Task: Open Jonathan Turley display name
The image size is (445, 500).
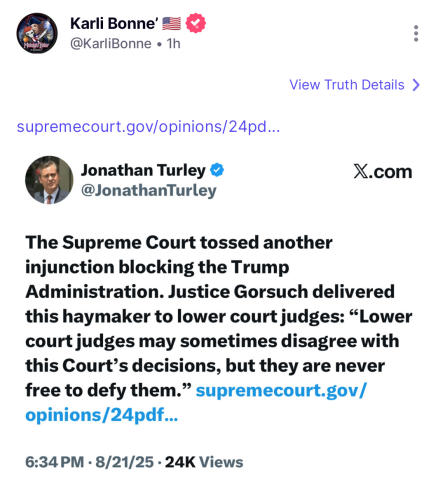Action: pos(143,170)
